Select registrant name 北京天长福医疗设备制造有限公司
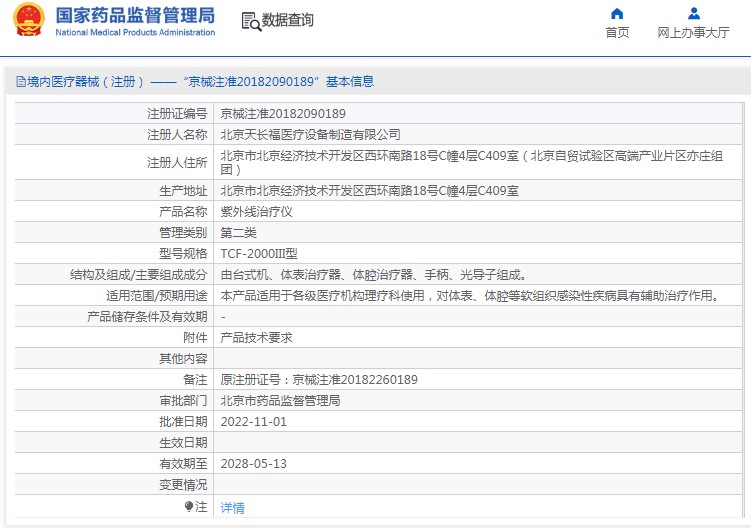The width and height of the screenshot is (751, 528). (310, 135)
